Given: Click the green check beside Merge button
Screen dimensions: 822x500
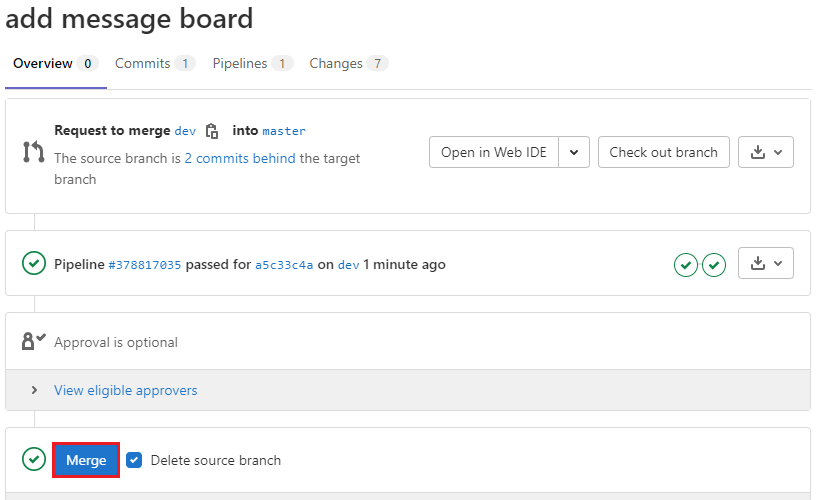Looking at the screenshot, I should click(x=34, y=460).
